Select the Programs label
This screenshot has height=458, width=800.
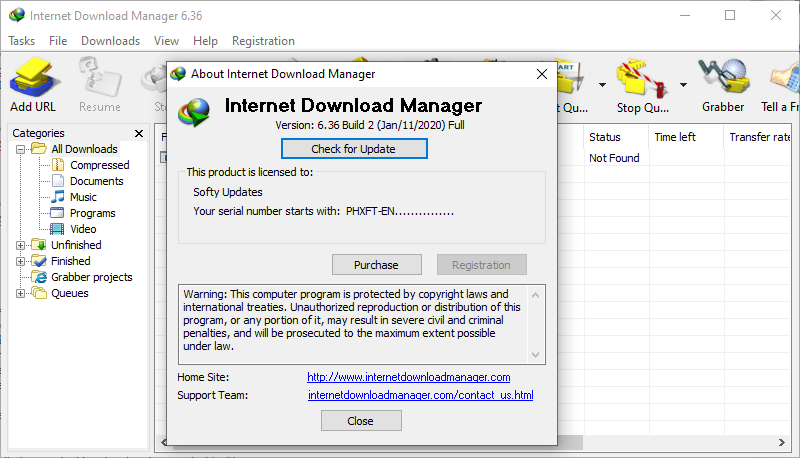pyautogui.click(x=92, y=213)
